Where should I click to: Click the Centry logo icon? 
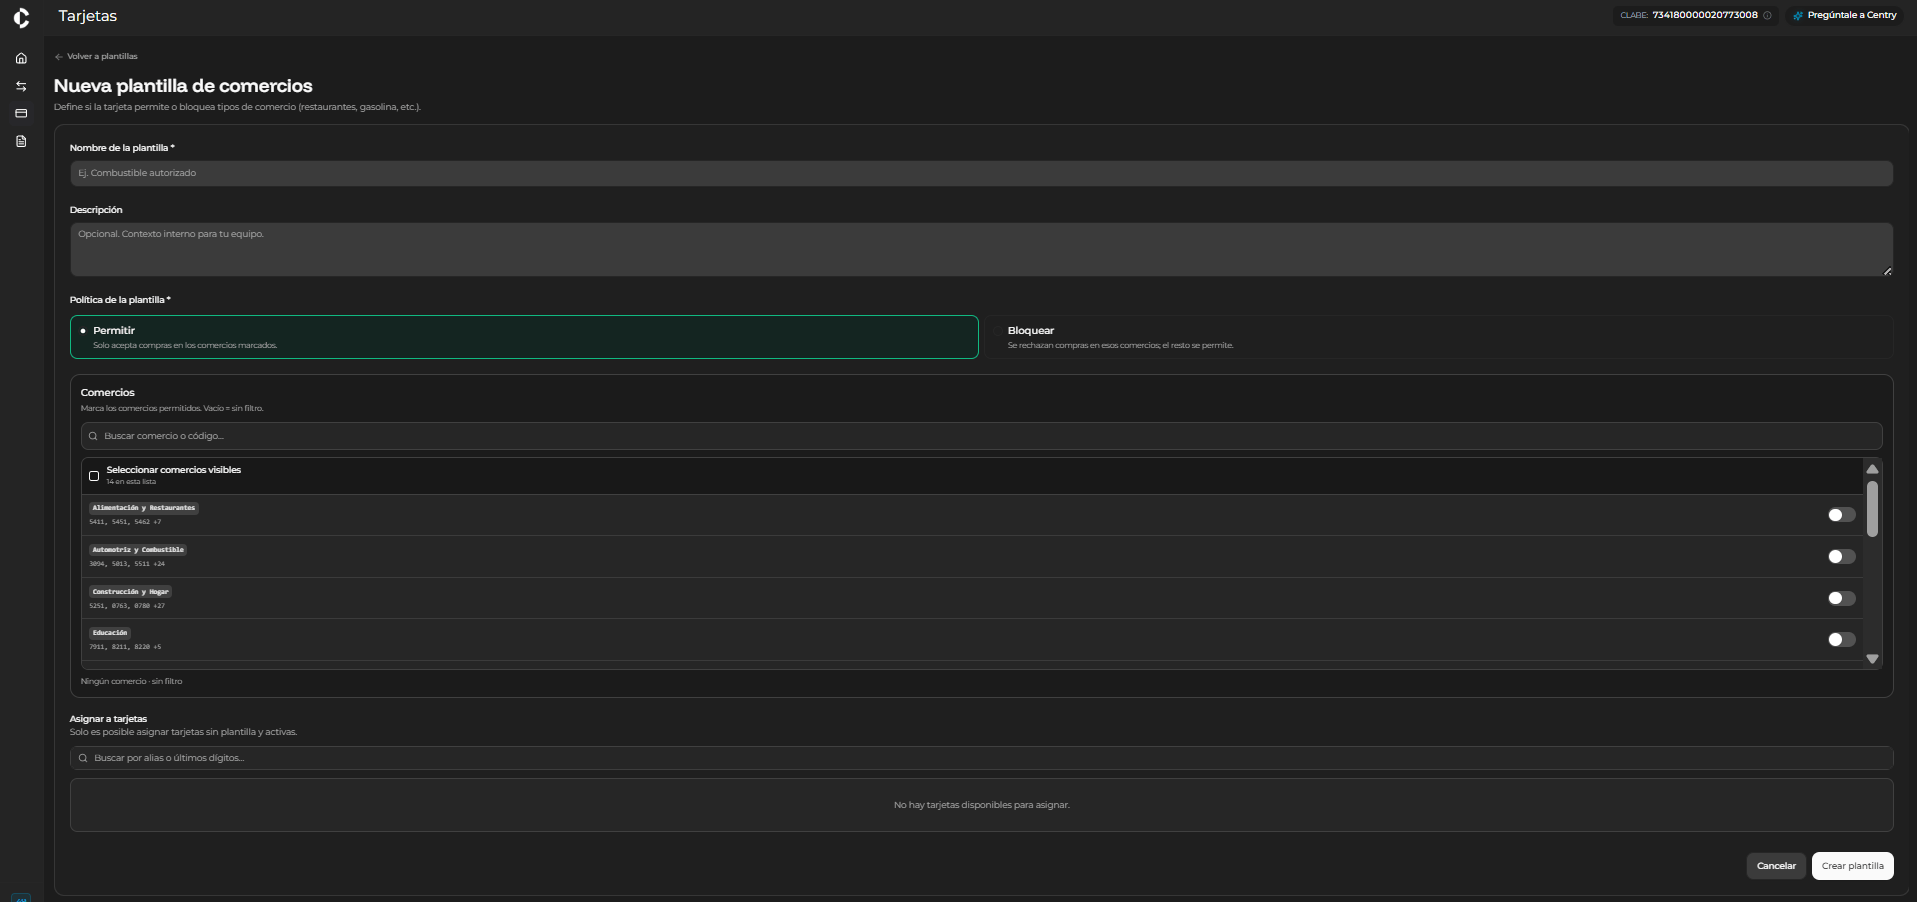coord(21,18)
